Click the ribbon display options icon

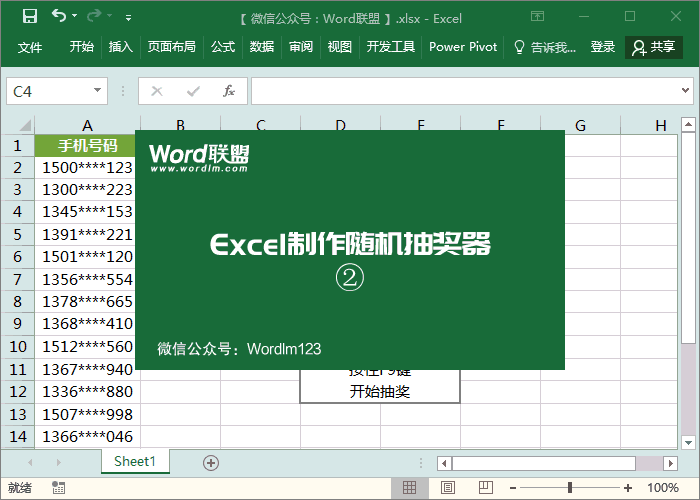538,17
